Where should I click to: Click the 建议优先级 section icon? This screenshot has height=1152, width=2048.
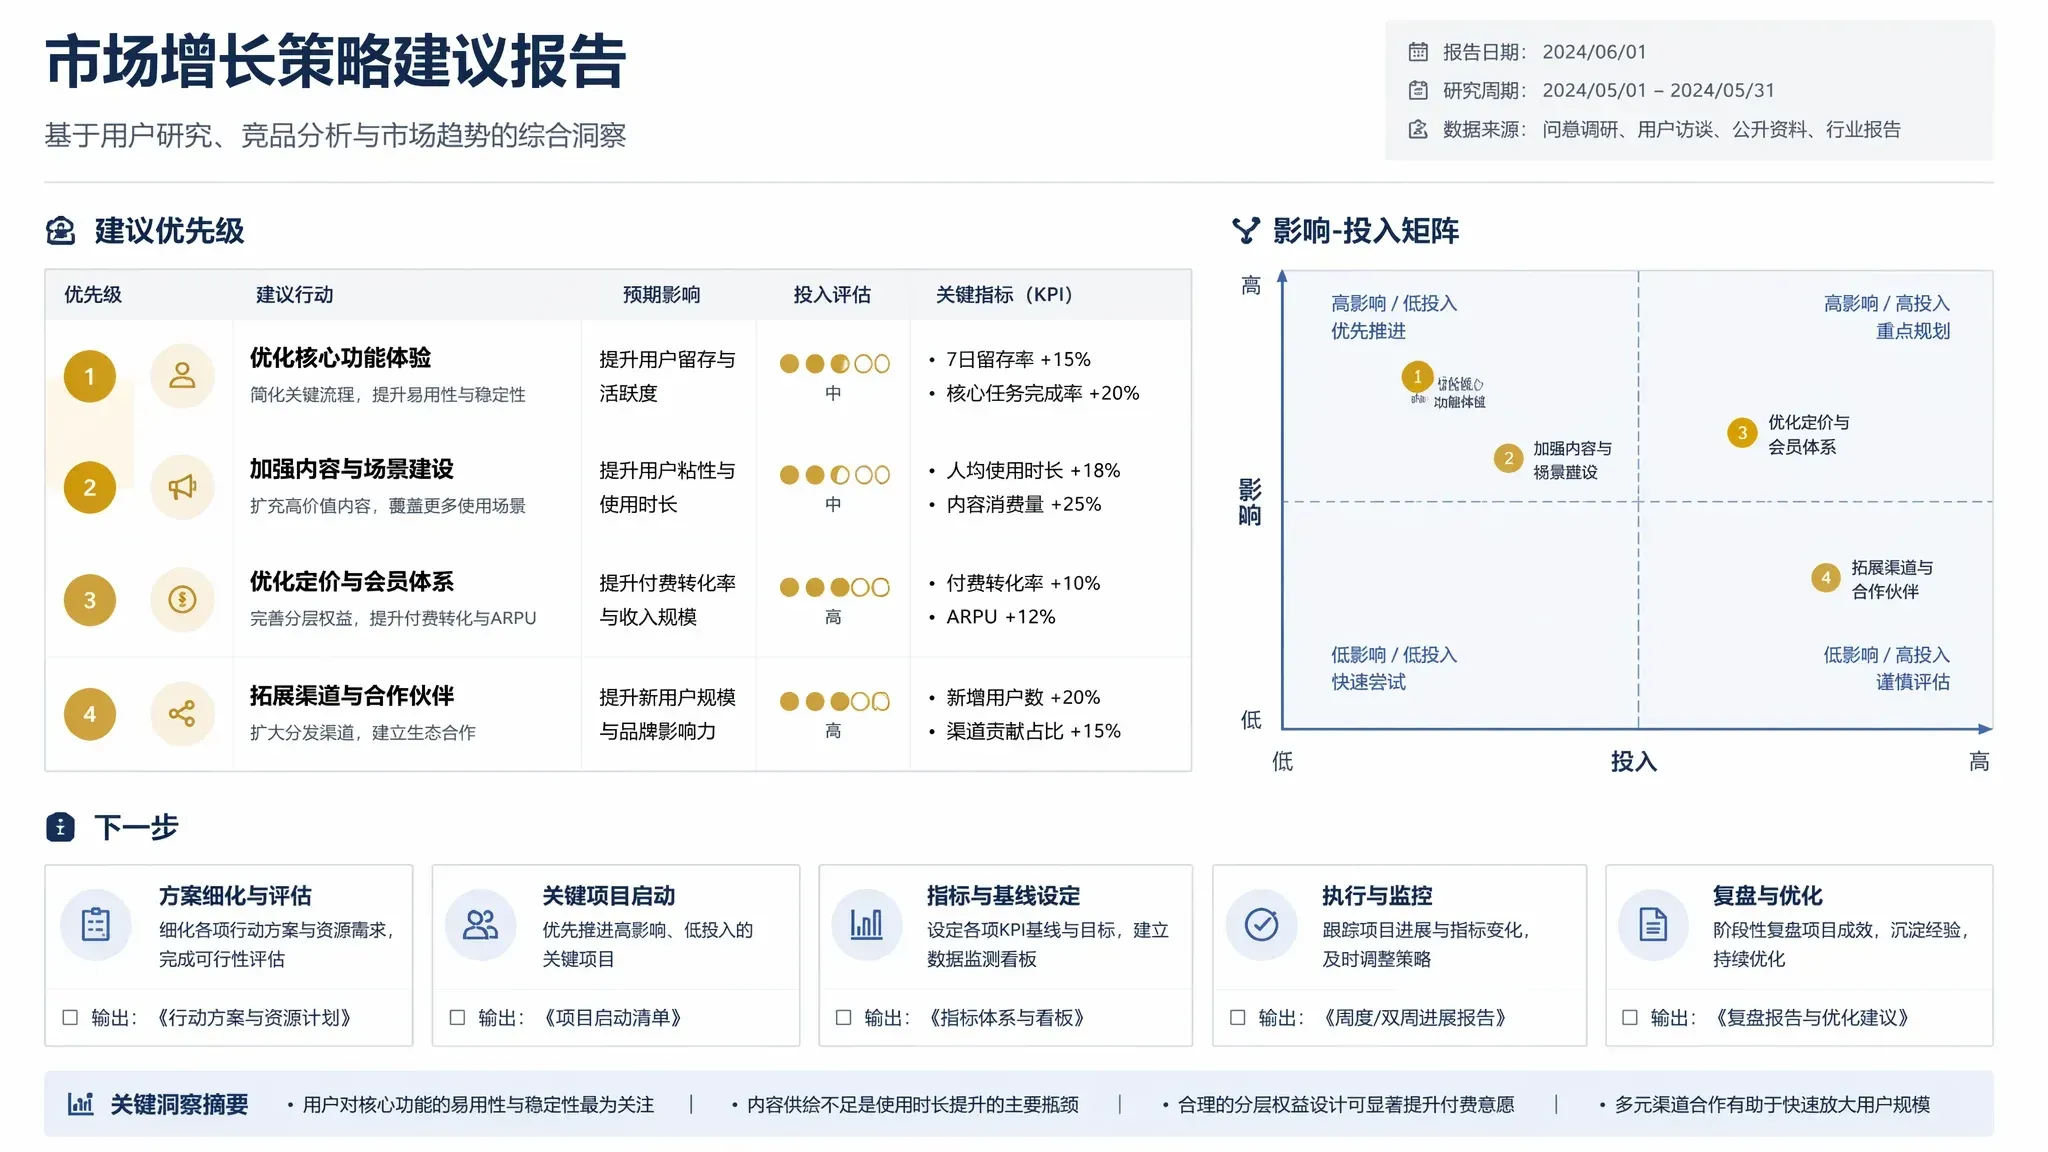pyautogui.click(x=61, y=231)
